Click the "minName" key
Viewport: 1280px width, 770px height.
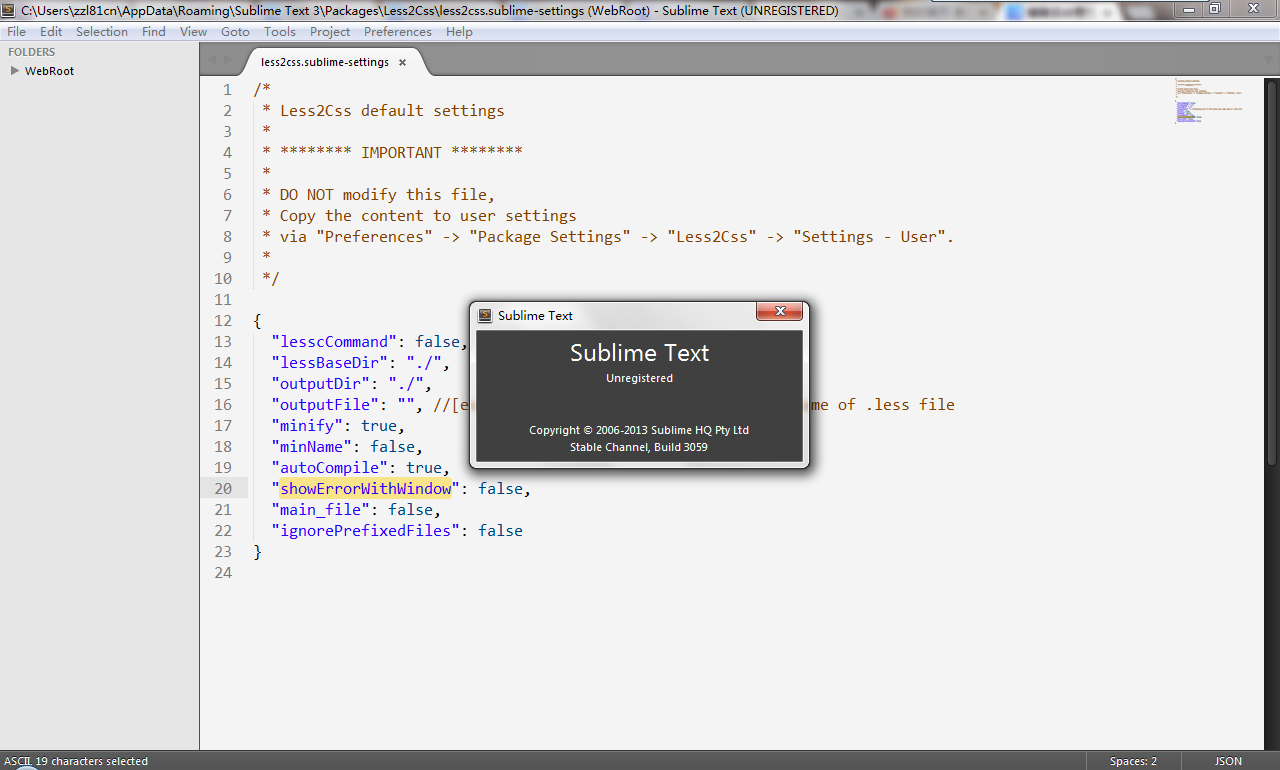tap(312, 446)
